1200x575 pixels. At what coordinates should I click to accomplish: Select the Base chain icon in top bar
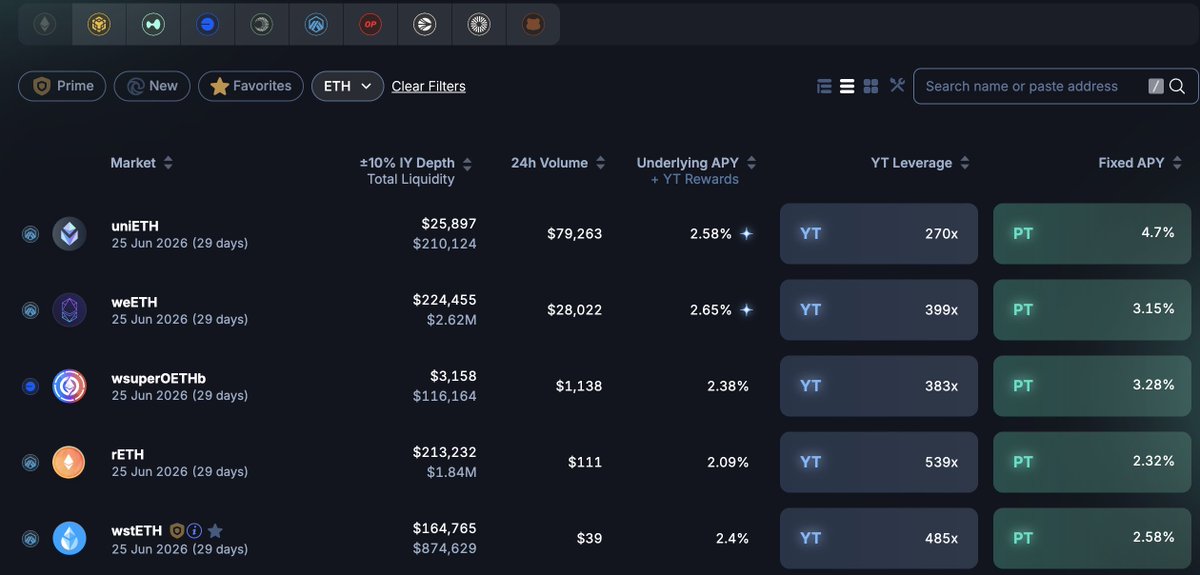207,24
